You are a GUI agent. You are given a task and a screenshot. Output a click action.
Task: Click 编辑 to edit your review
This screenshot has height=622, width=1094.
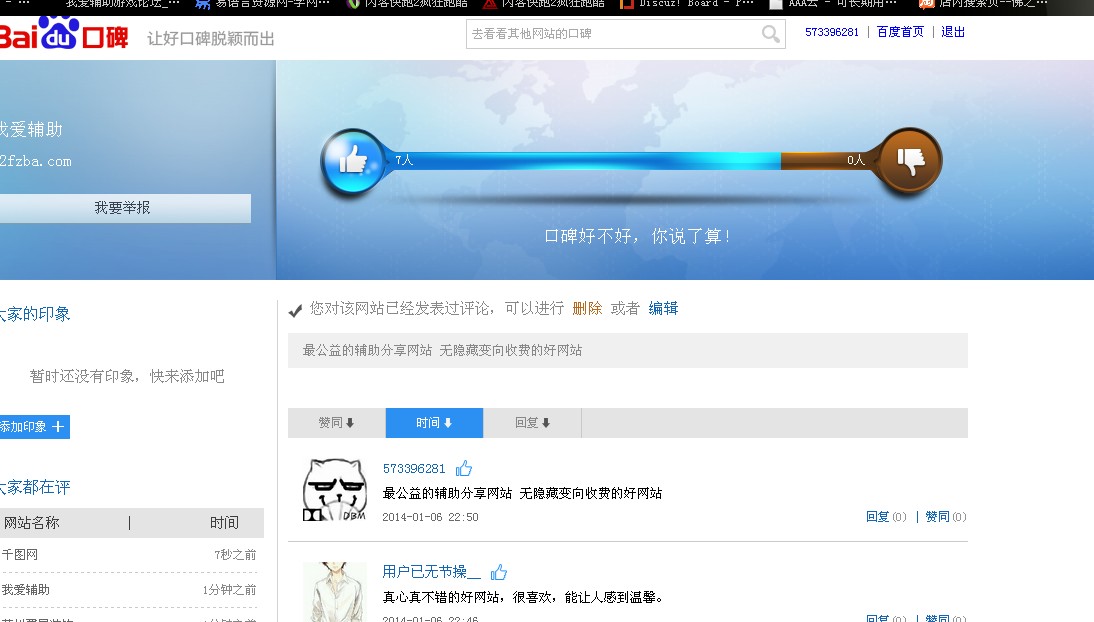tap(663, 309)
